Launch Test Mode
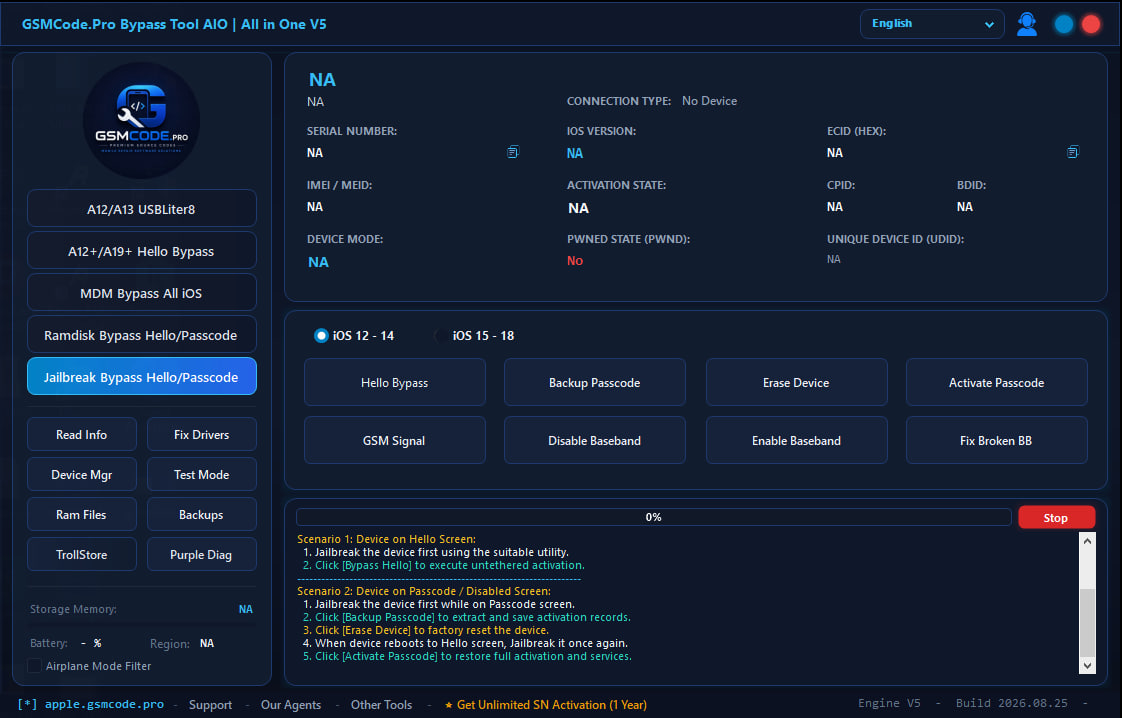This screenshot has width=1122, height=718. [x=202, y=475]
